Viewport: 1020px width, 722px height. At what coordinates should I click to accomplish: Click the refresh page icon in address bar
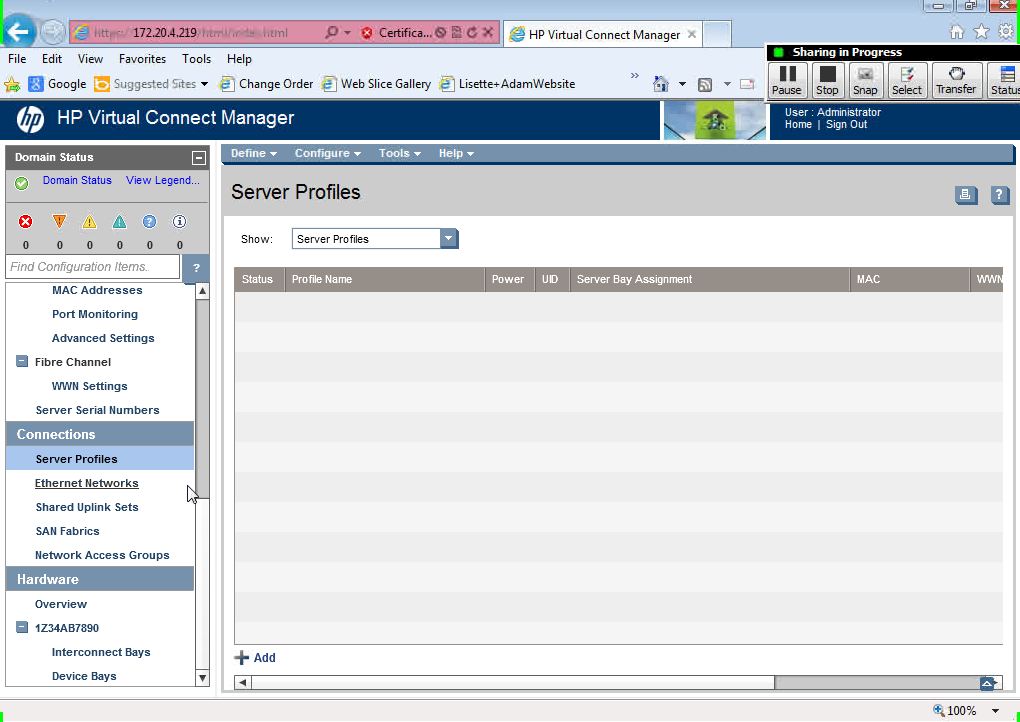(472, 32)
